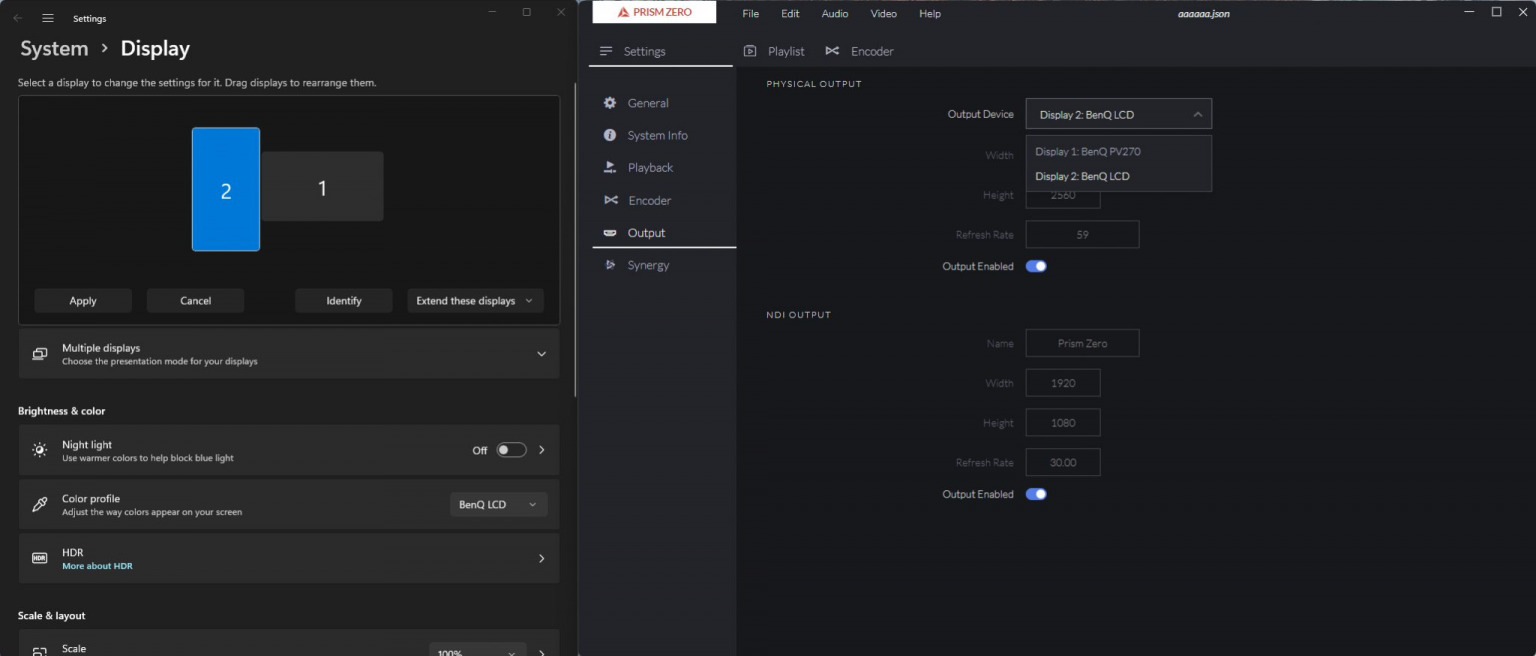
Task: Click the General gear icon in sidebar
Action: pos(610,103)
